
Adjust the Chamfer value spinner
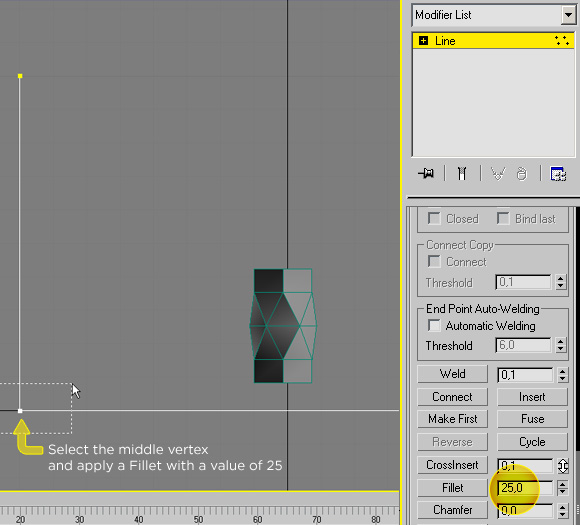(563, 511)
